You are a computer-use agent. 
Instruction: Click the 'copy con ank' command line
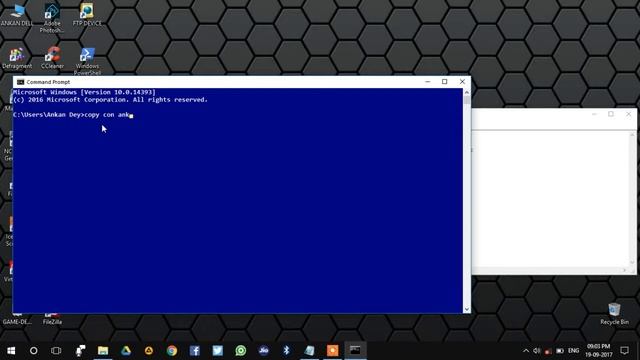73,115
